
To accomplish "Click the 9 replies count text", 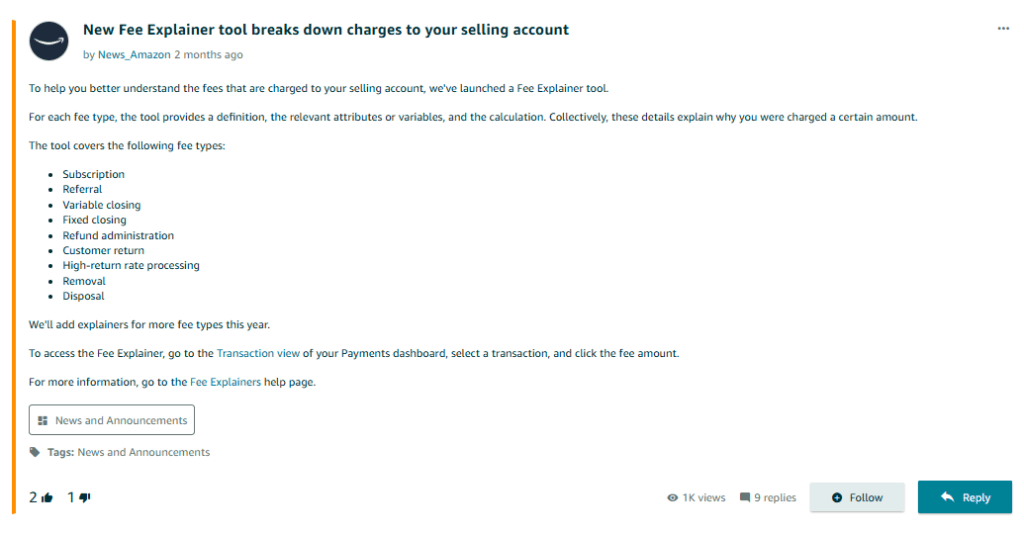I will click(x=775, y=497).
